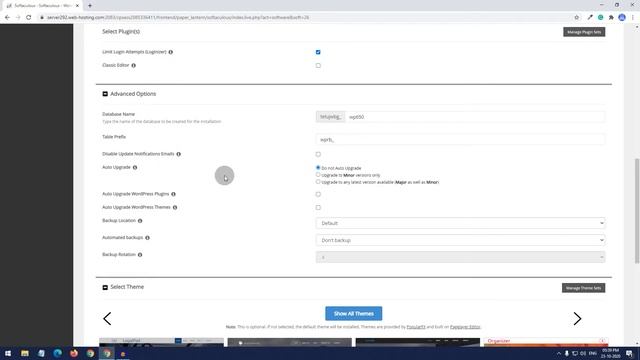Select the Organizer theme thumbnail
The image size is (640, 360).
click(546, 342)
